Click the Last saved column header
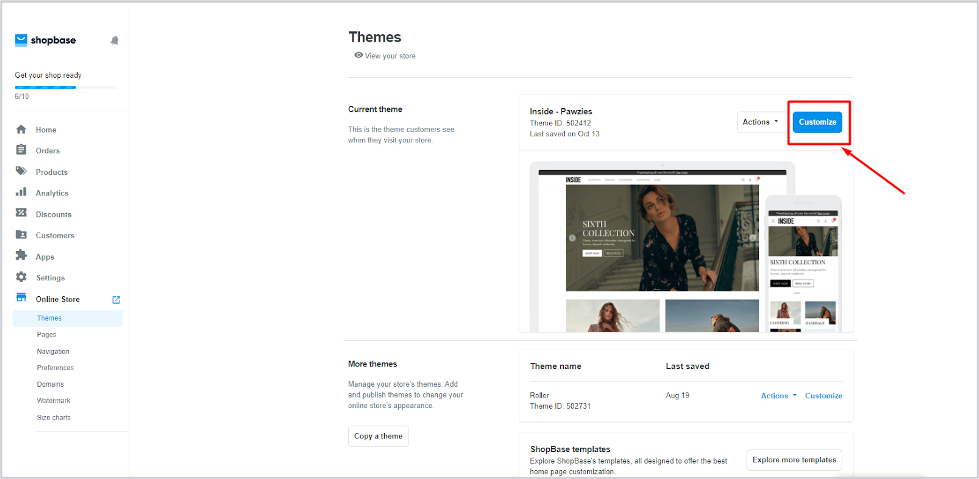Screen dimensions: 979x479 coord(687,366)
